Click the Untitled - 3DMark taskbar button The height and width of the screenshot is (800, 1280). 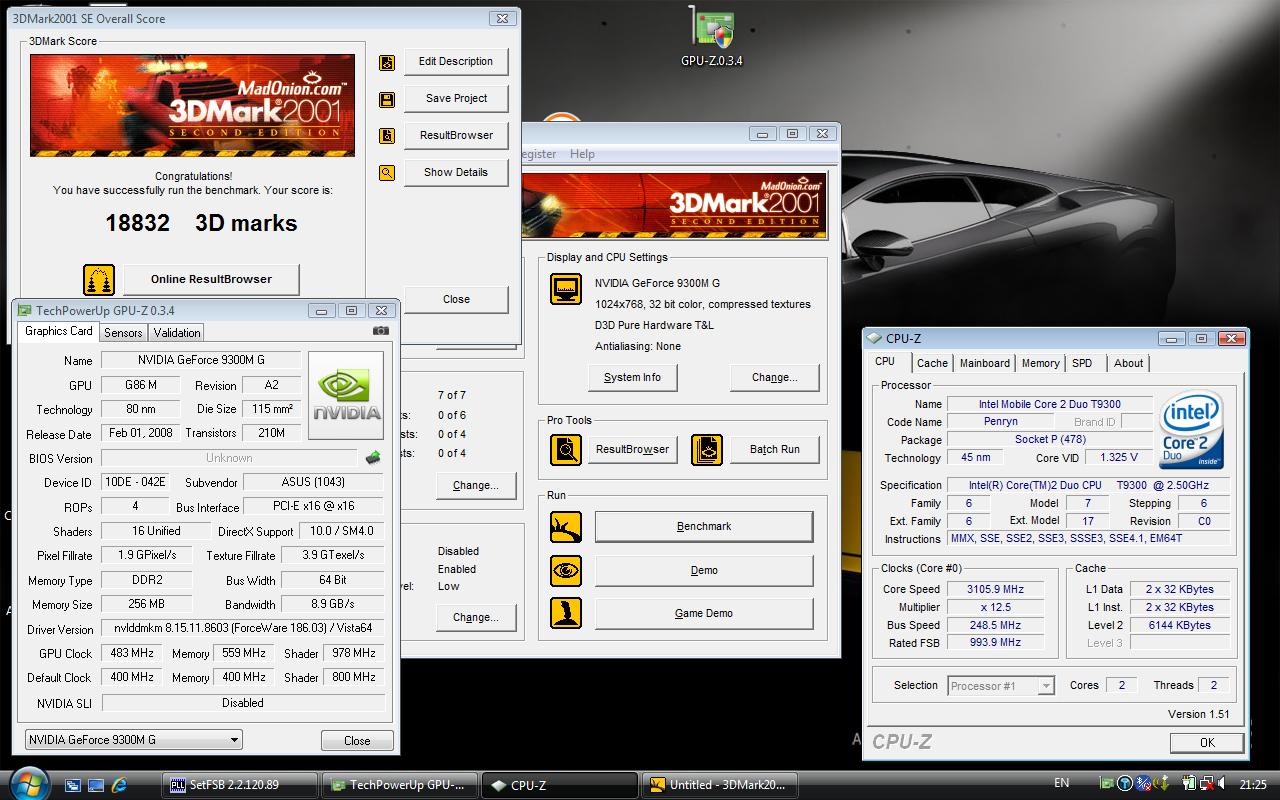(720, 785)
